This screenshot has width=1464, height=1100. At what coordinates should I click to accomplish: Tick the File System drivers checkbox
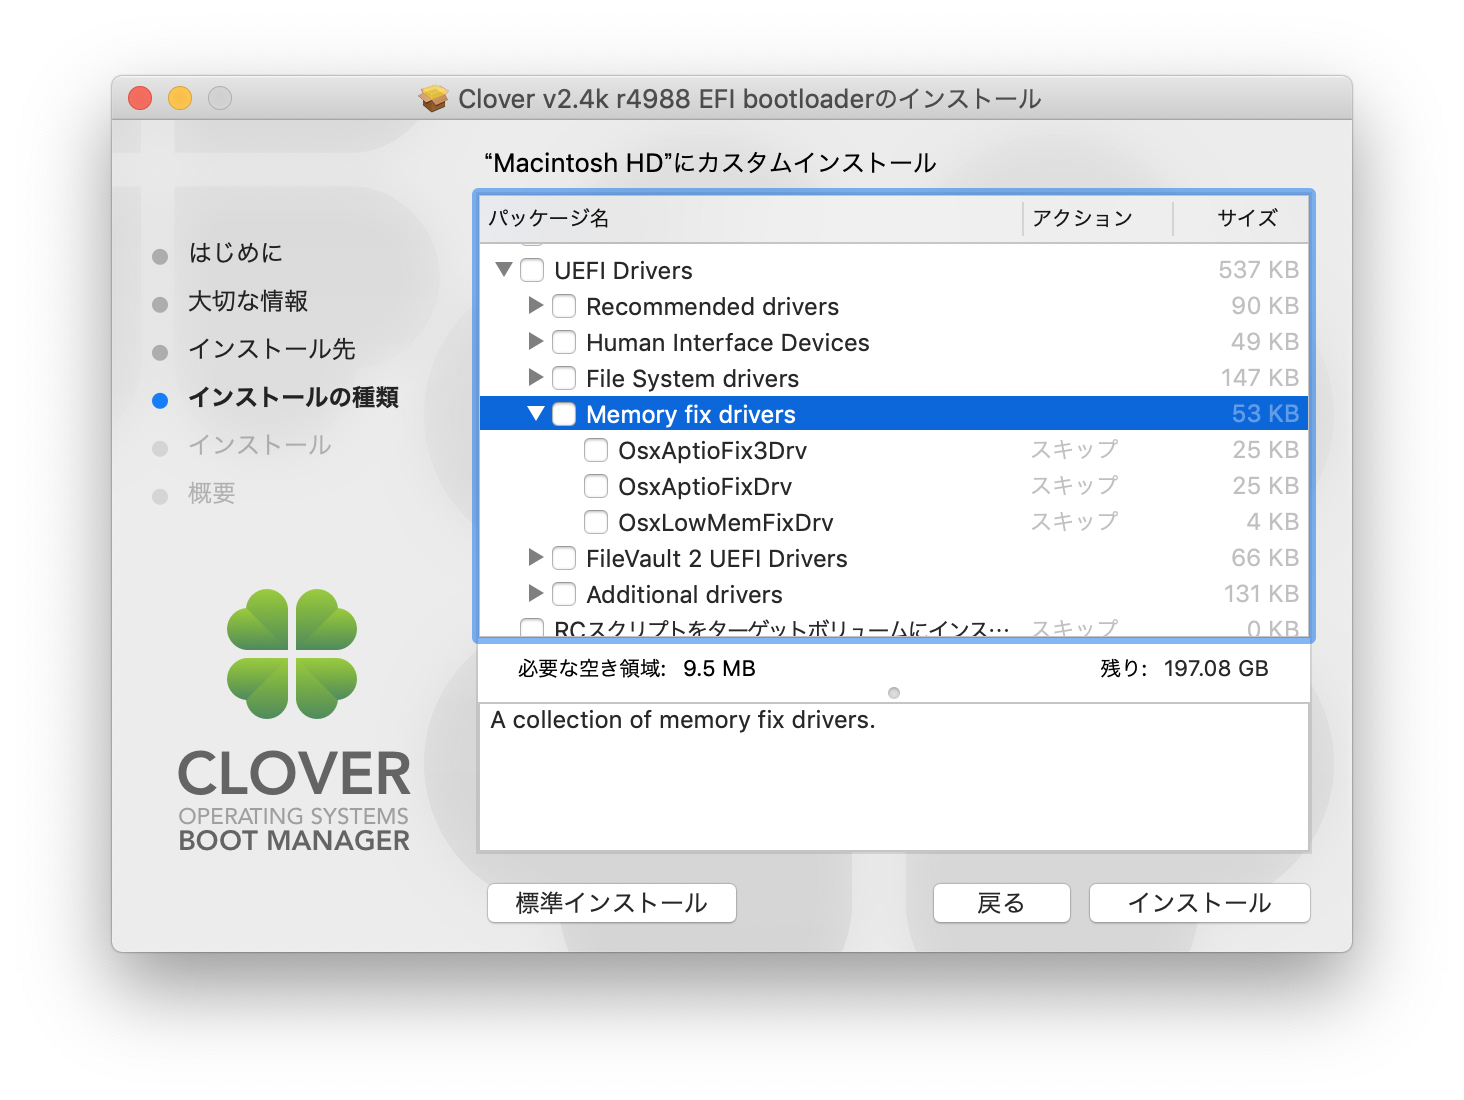point(564,378)
